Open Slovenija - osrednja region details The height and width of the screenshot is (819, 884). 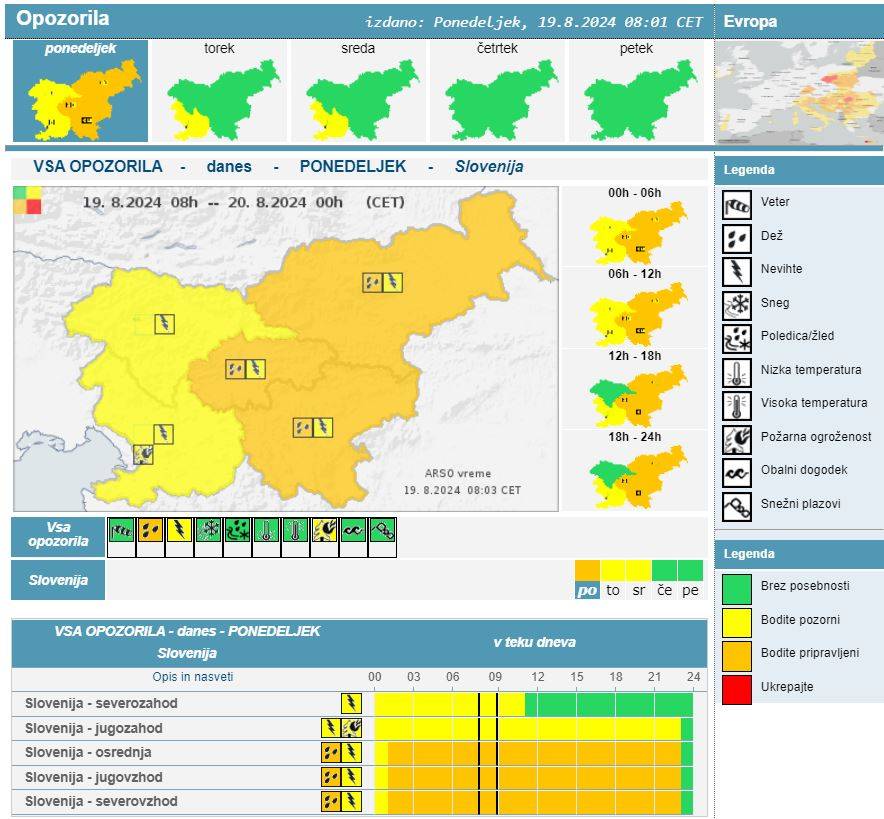coord(89,752)
